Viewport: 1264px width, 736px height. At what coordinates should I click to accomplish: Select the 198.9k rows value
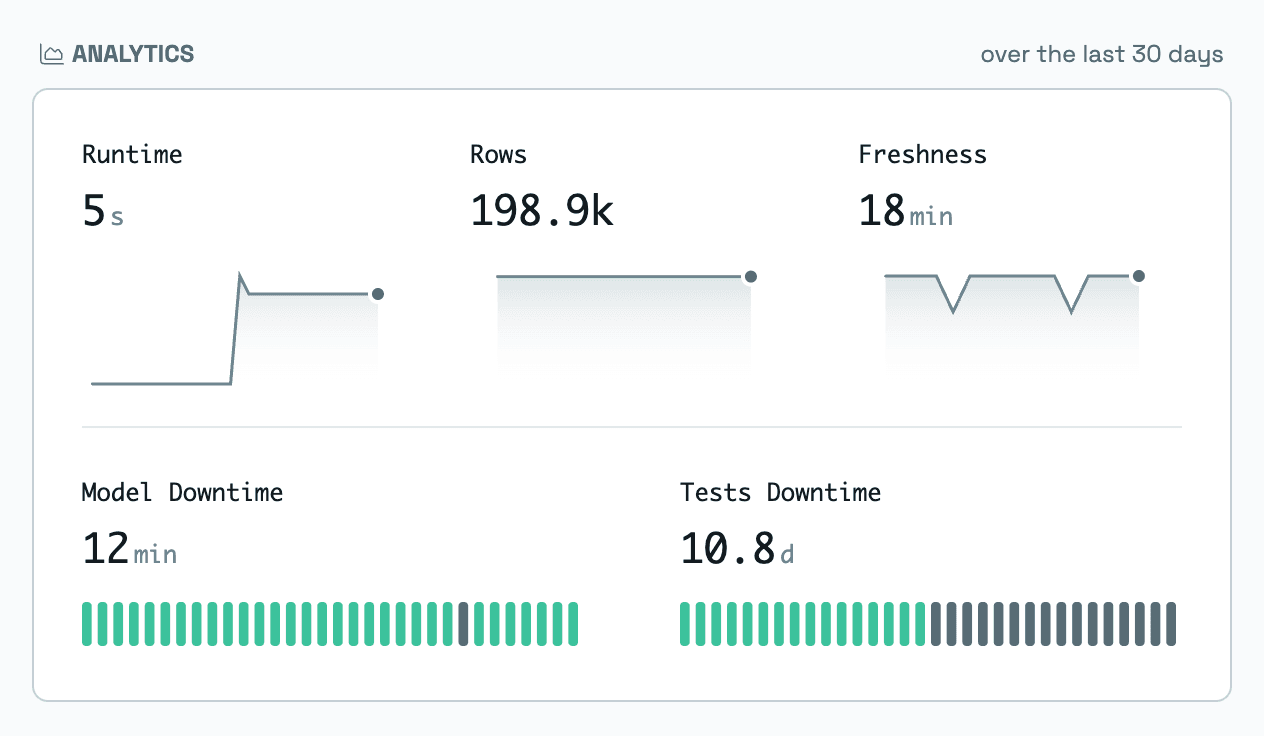coord(541,212)
